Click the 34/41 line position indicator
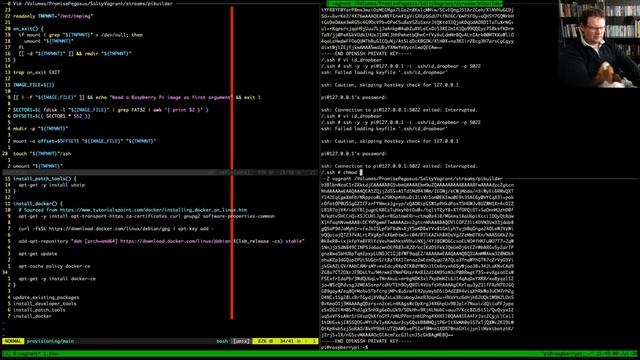The image size is (640, 360). 288,341
